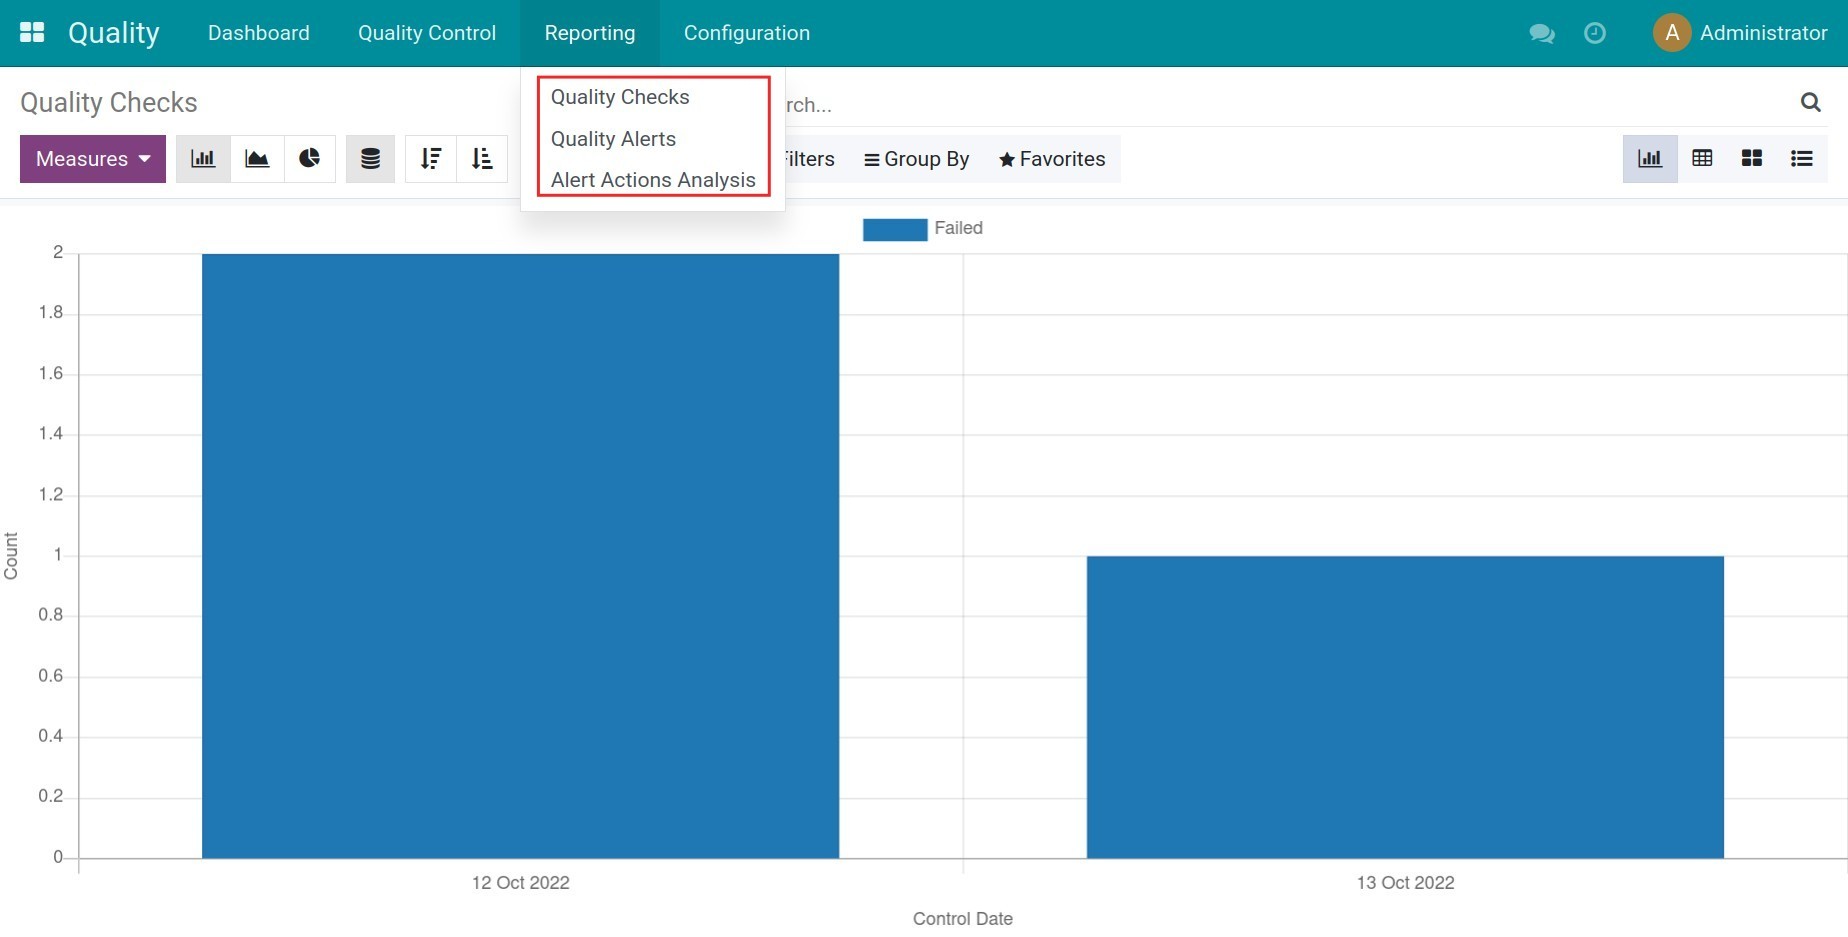Switch to kanban view

click(1752, 158)
